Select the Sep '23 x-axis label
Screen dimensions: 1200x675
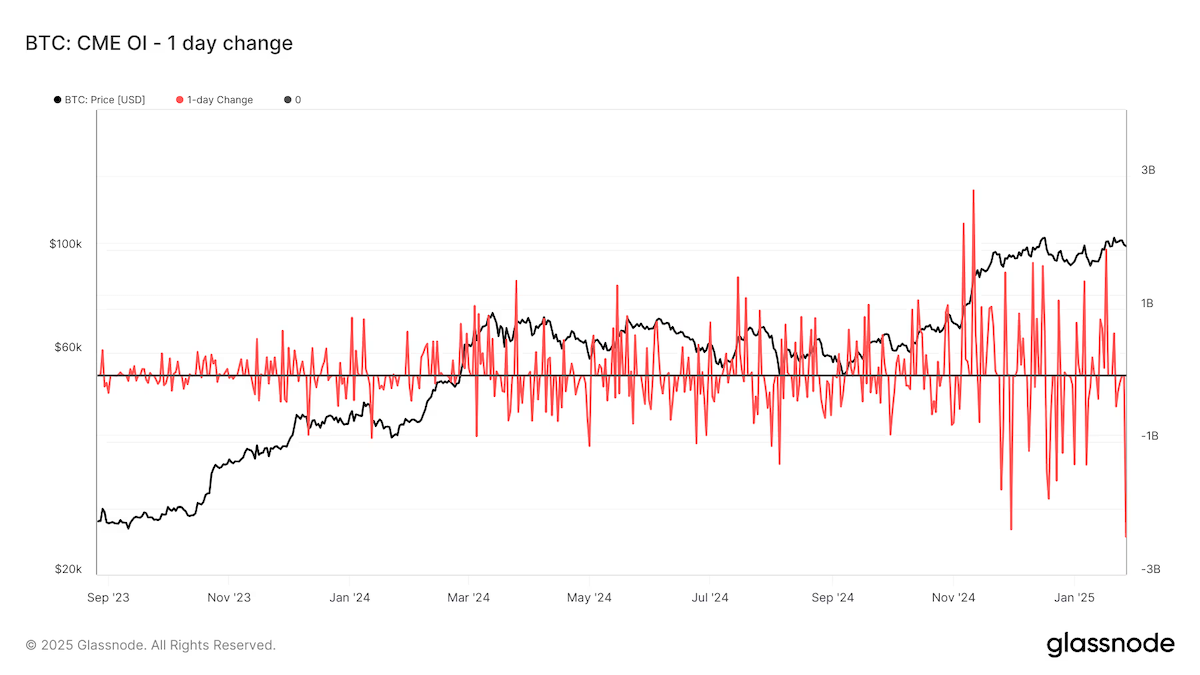108,598
